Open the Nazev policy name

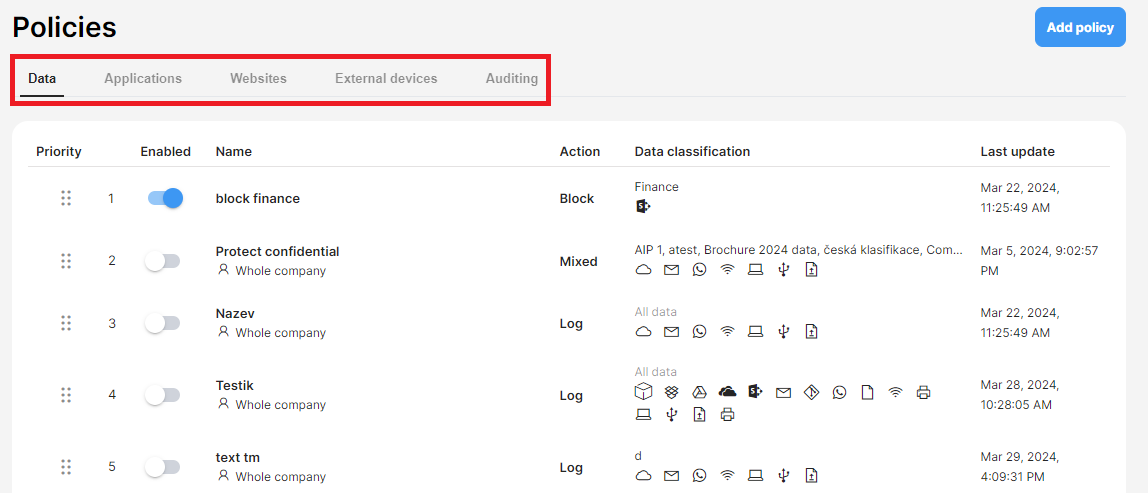235,314
